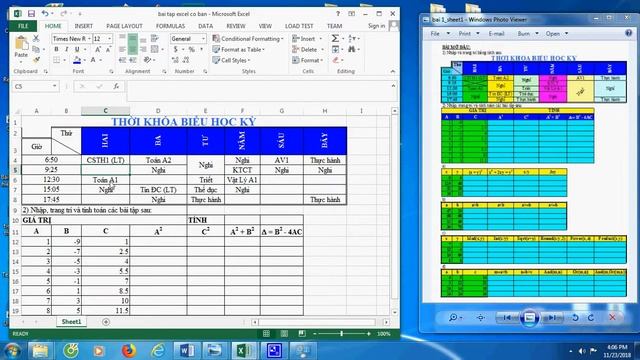Open Internet Explorer from taskbar

158,351
